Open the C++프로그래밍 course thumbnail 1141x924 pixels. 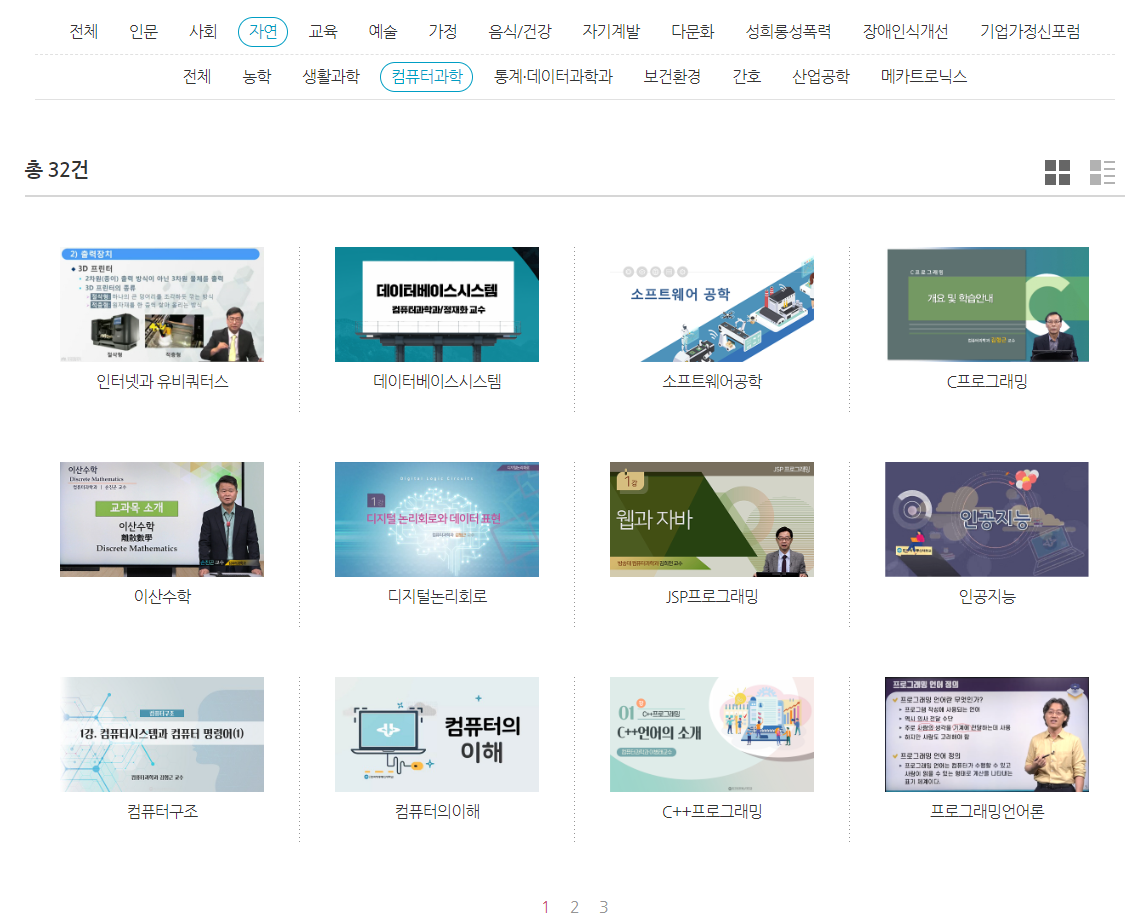click(712, 735)
